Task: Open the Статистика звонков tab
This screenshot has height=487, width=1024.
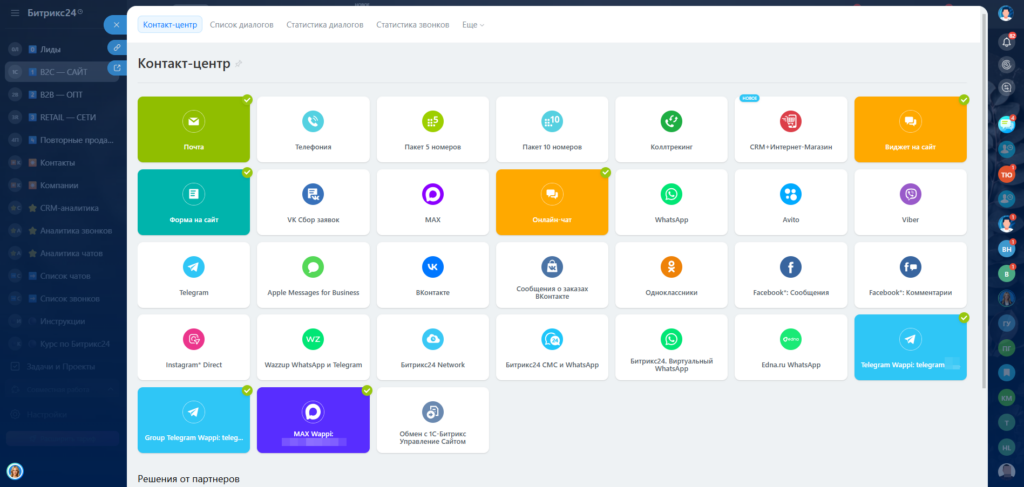Action: [x=413, y=25]
